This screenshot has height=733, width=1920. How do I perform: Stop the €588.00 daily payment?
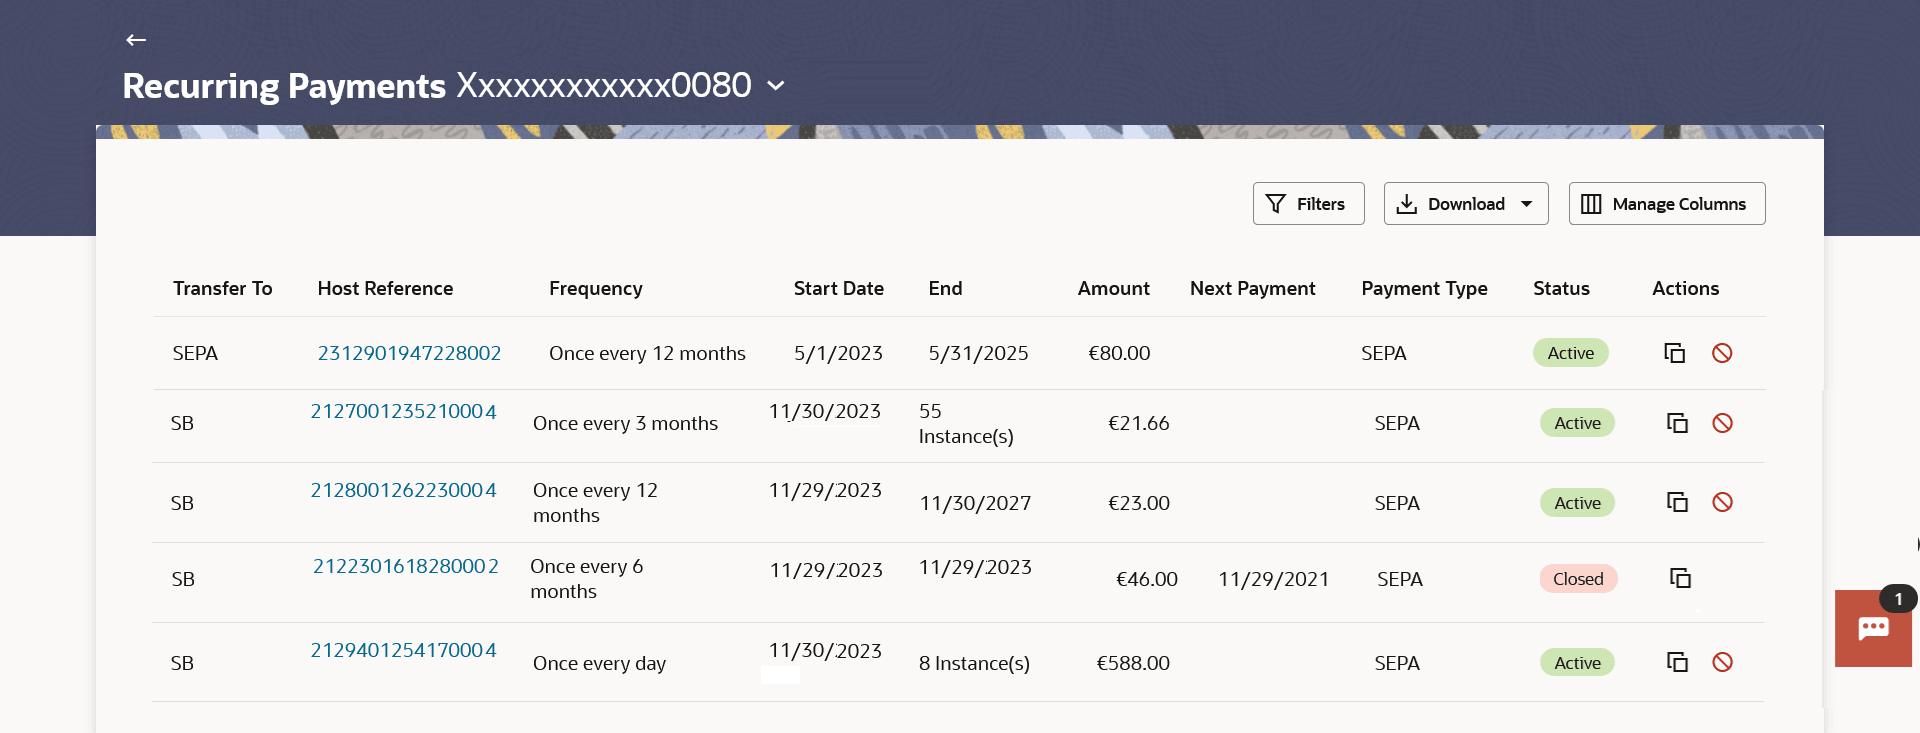(1722, 662)
